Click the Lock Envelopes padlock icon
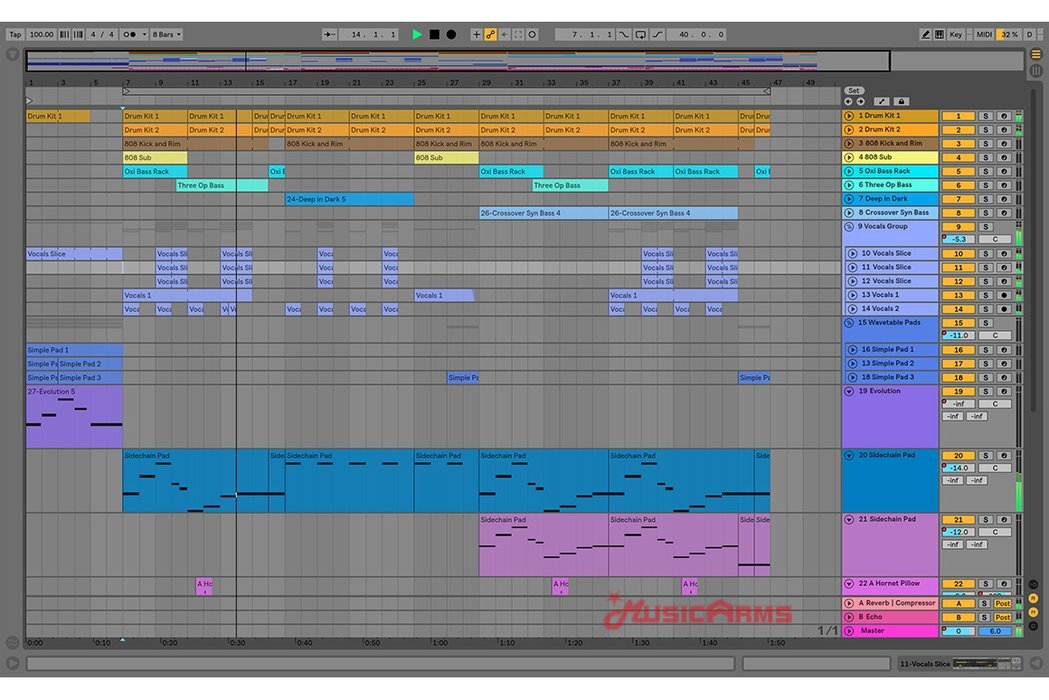This screenshot has height=700, width=1049. (x=900, y=101)
